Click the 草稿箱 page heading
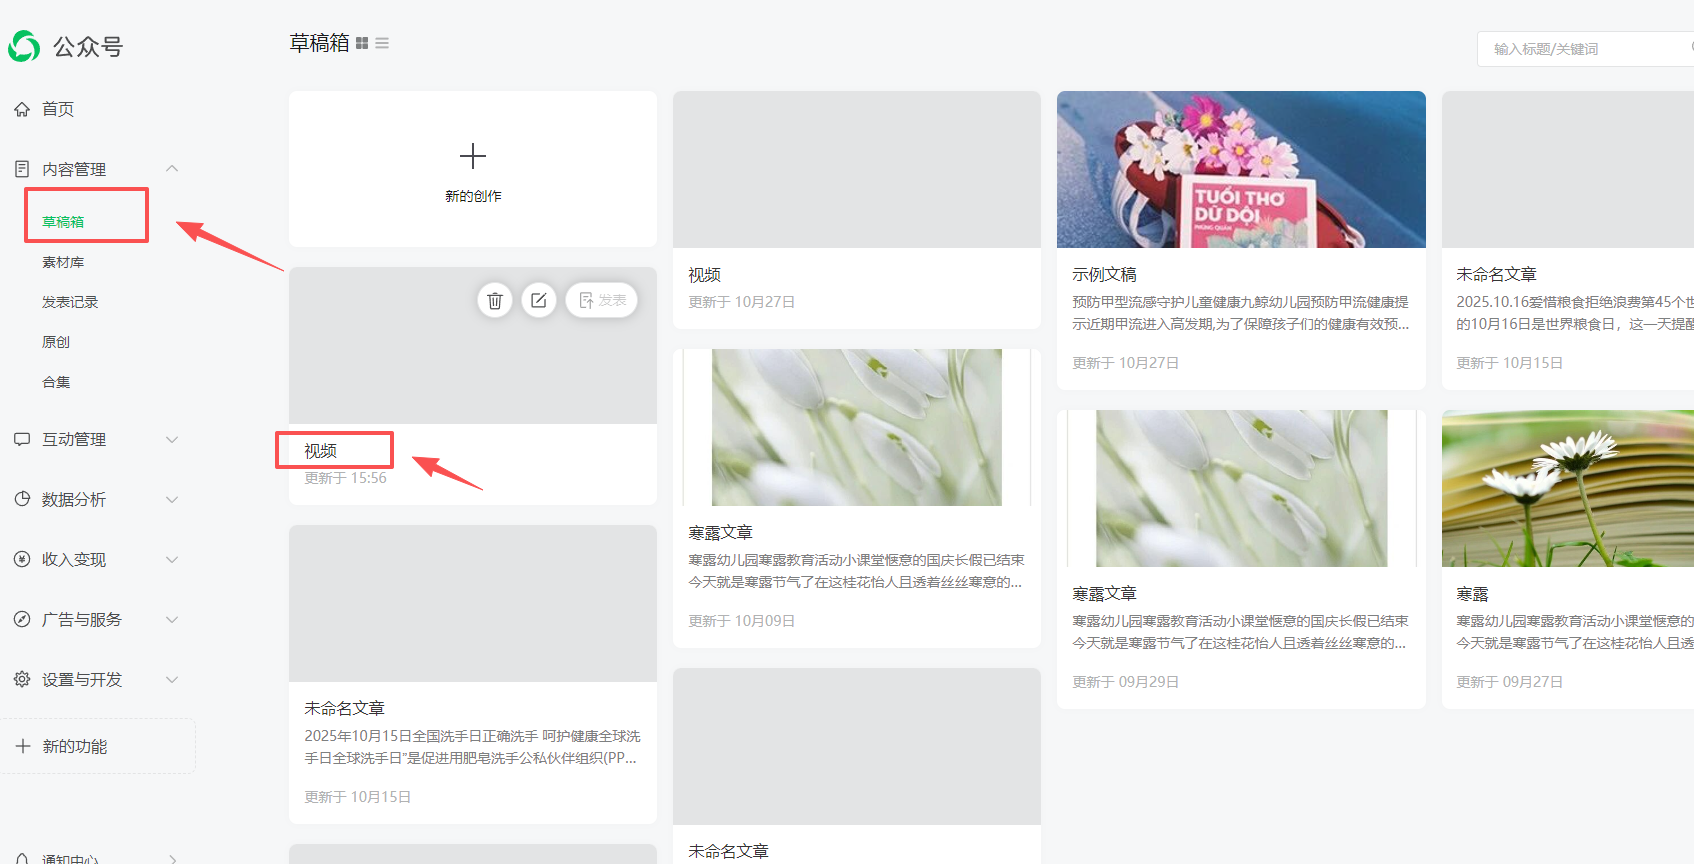 (x=319, y=43)
